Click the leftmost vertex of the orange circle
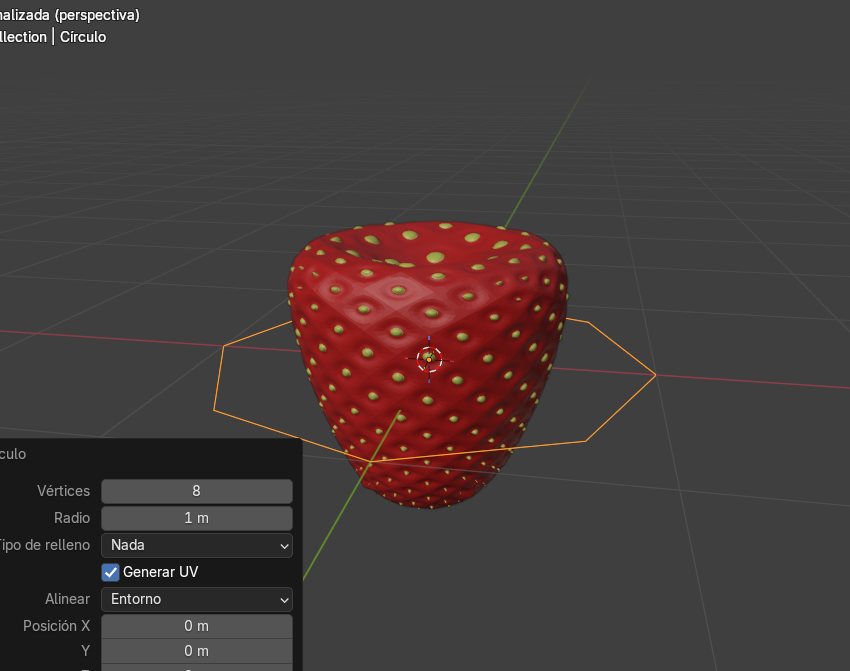The image size is (850, 671). 214,410
